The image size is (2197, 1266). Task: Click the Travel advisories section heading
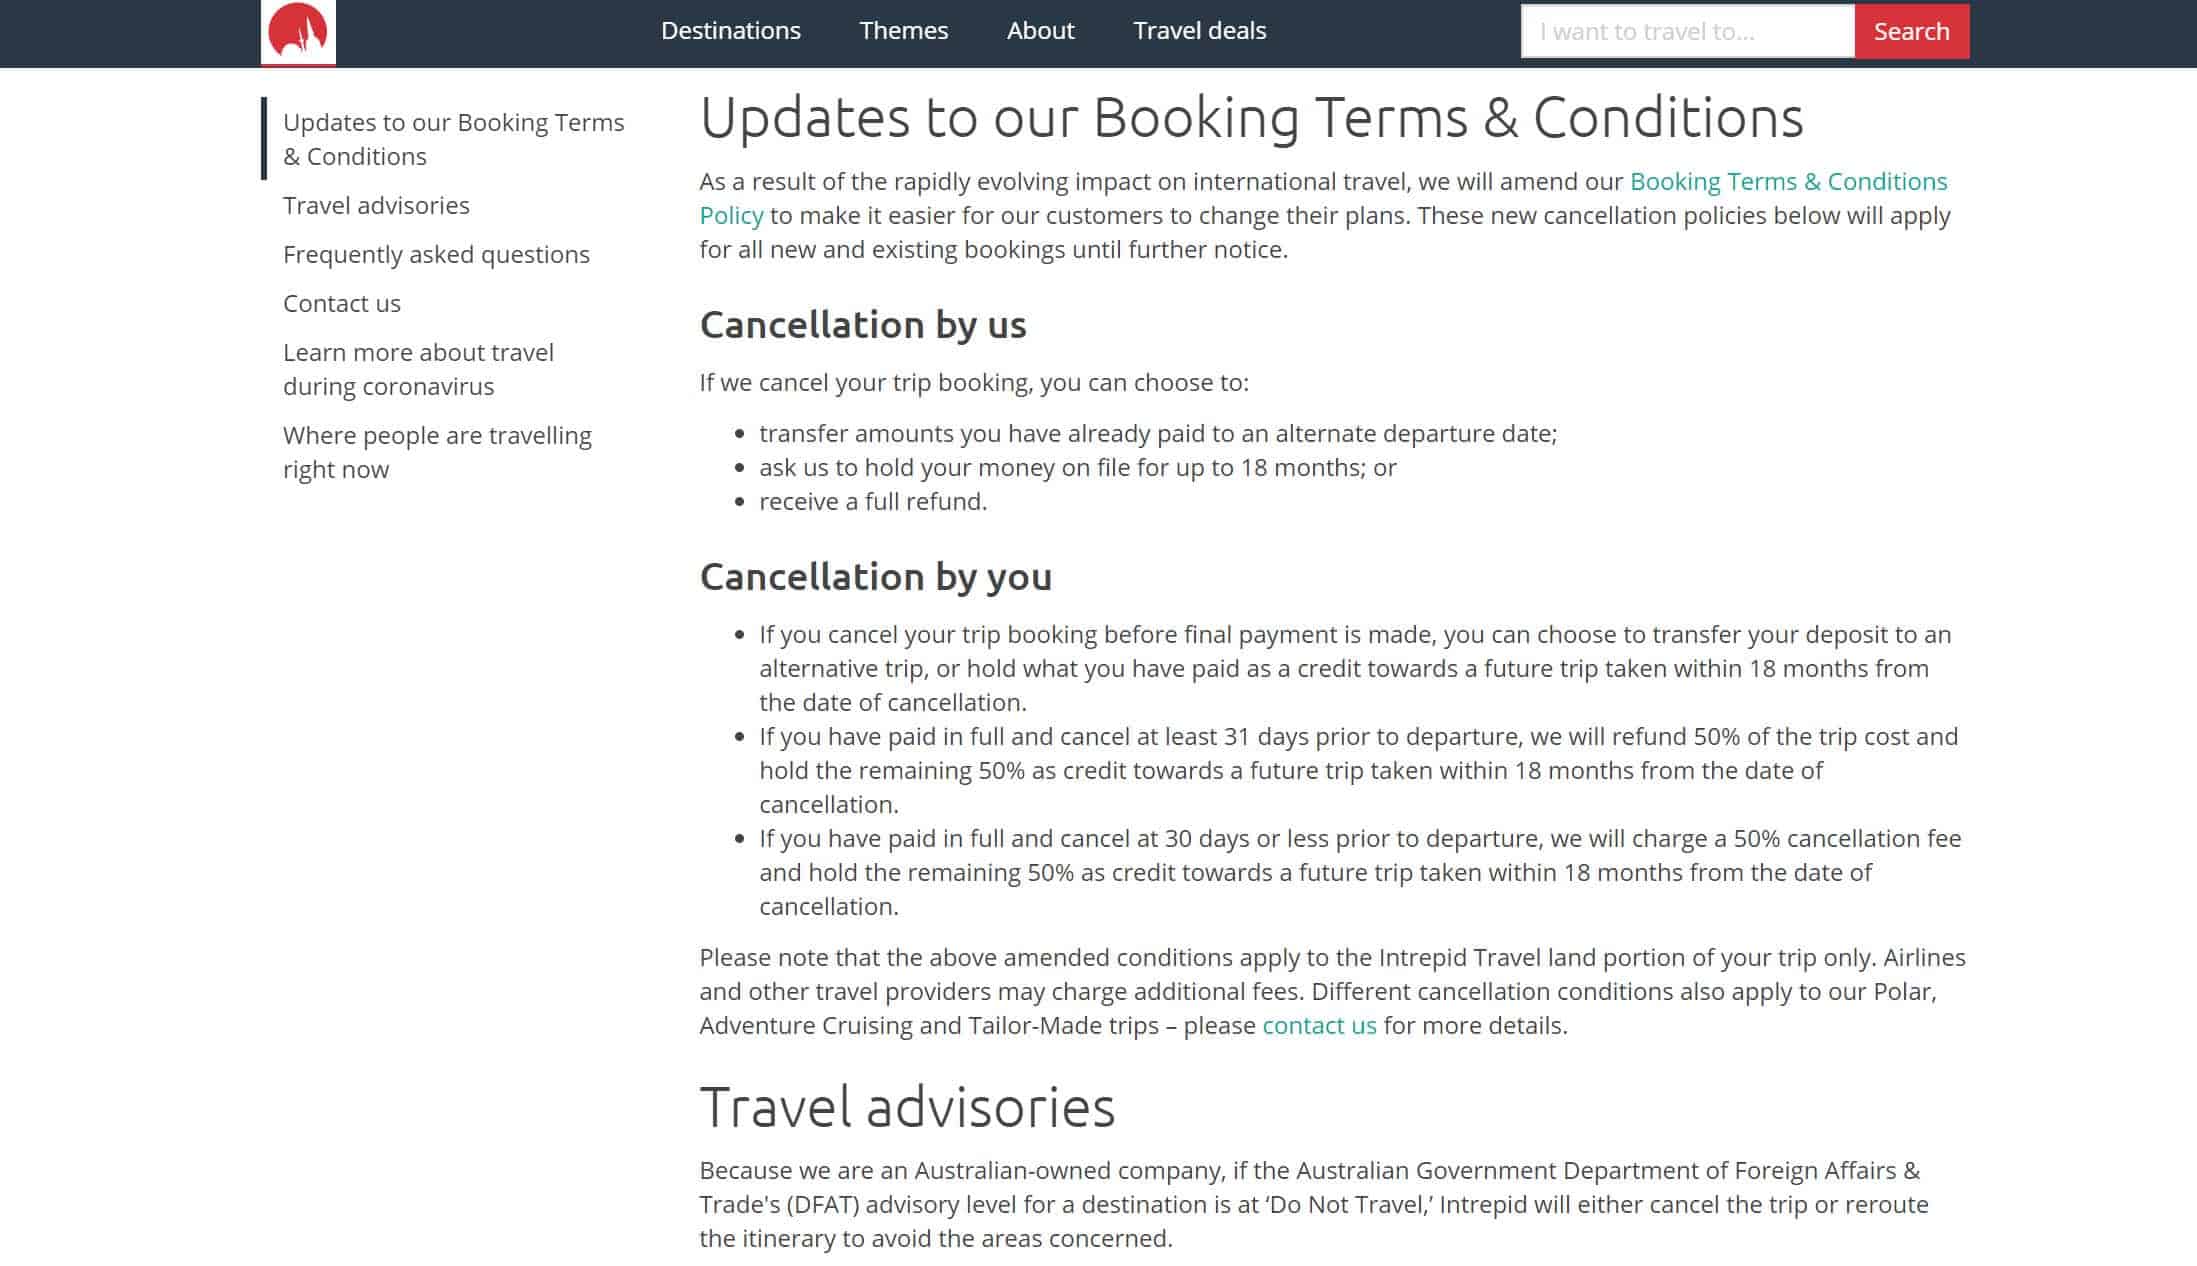(907, 1107)
